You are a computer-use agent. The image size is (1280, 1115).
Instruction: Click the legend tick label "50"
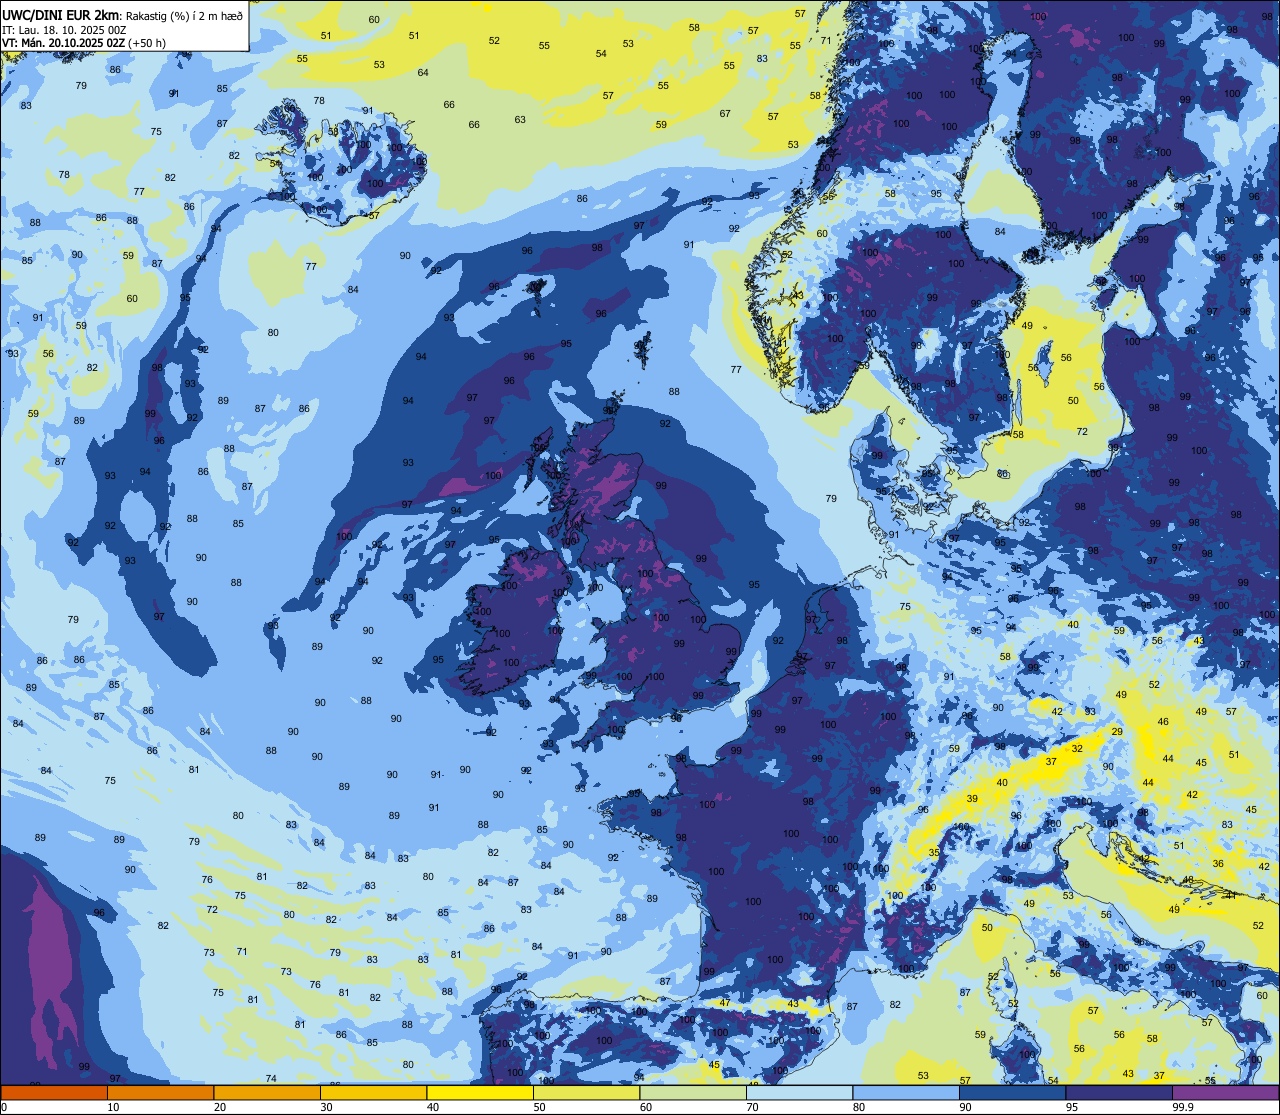(x=540, y=1107)
